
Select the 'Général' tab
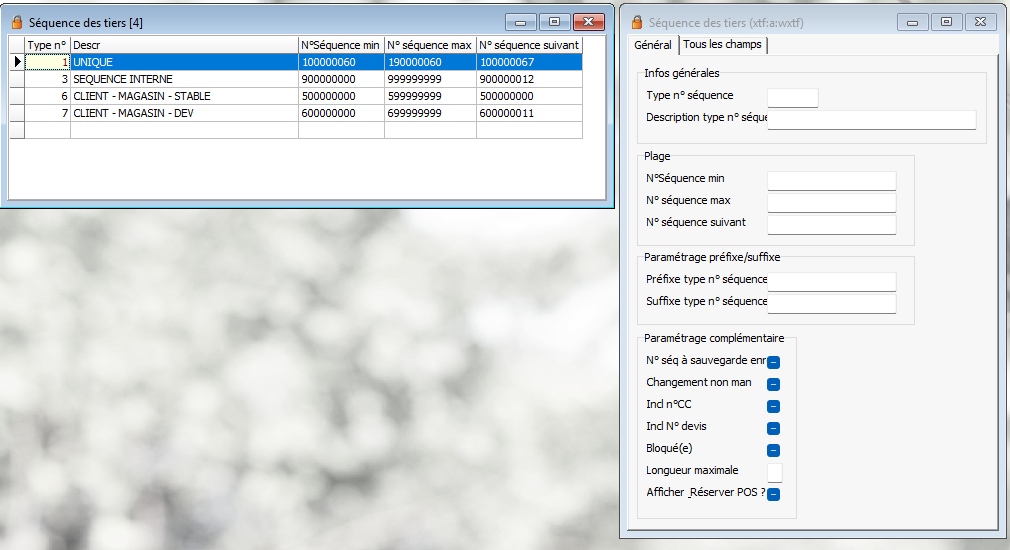pos(653,45)
